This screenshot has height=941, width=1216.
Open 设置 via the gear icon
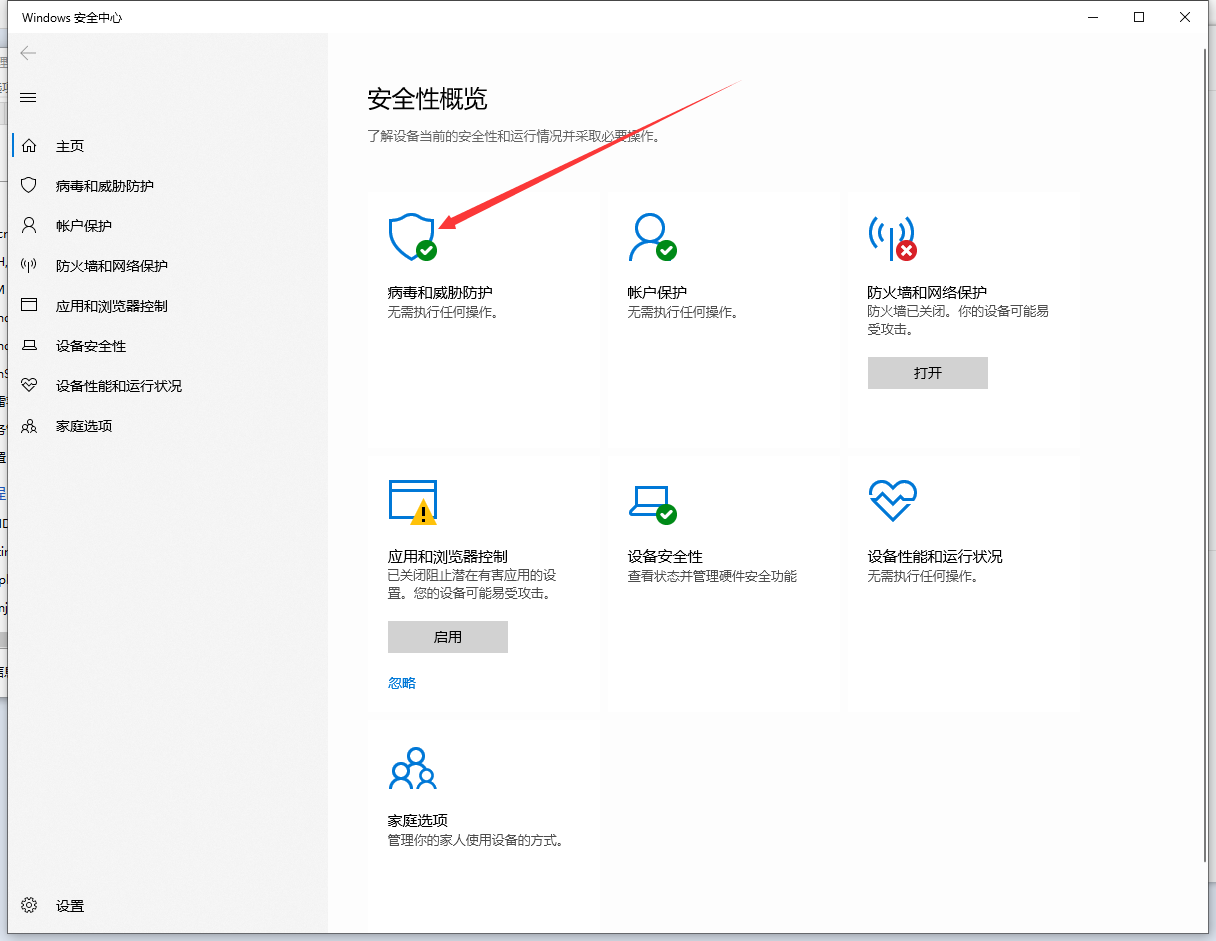[29, 906]
